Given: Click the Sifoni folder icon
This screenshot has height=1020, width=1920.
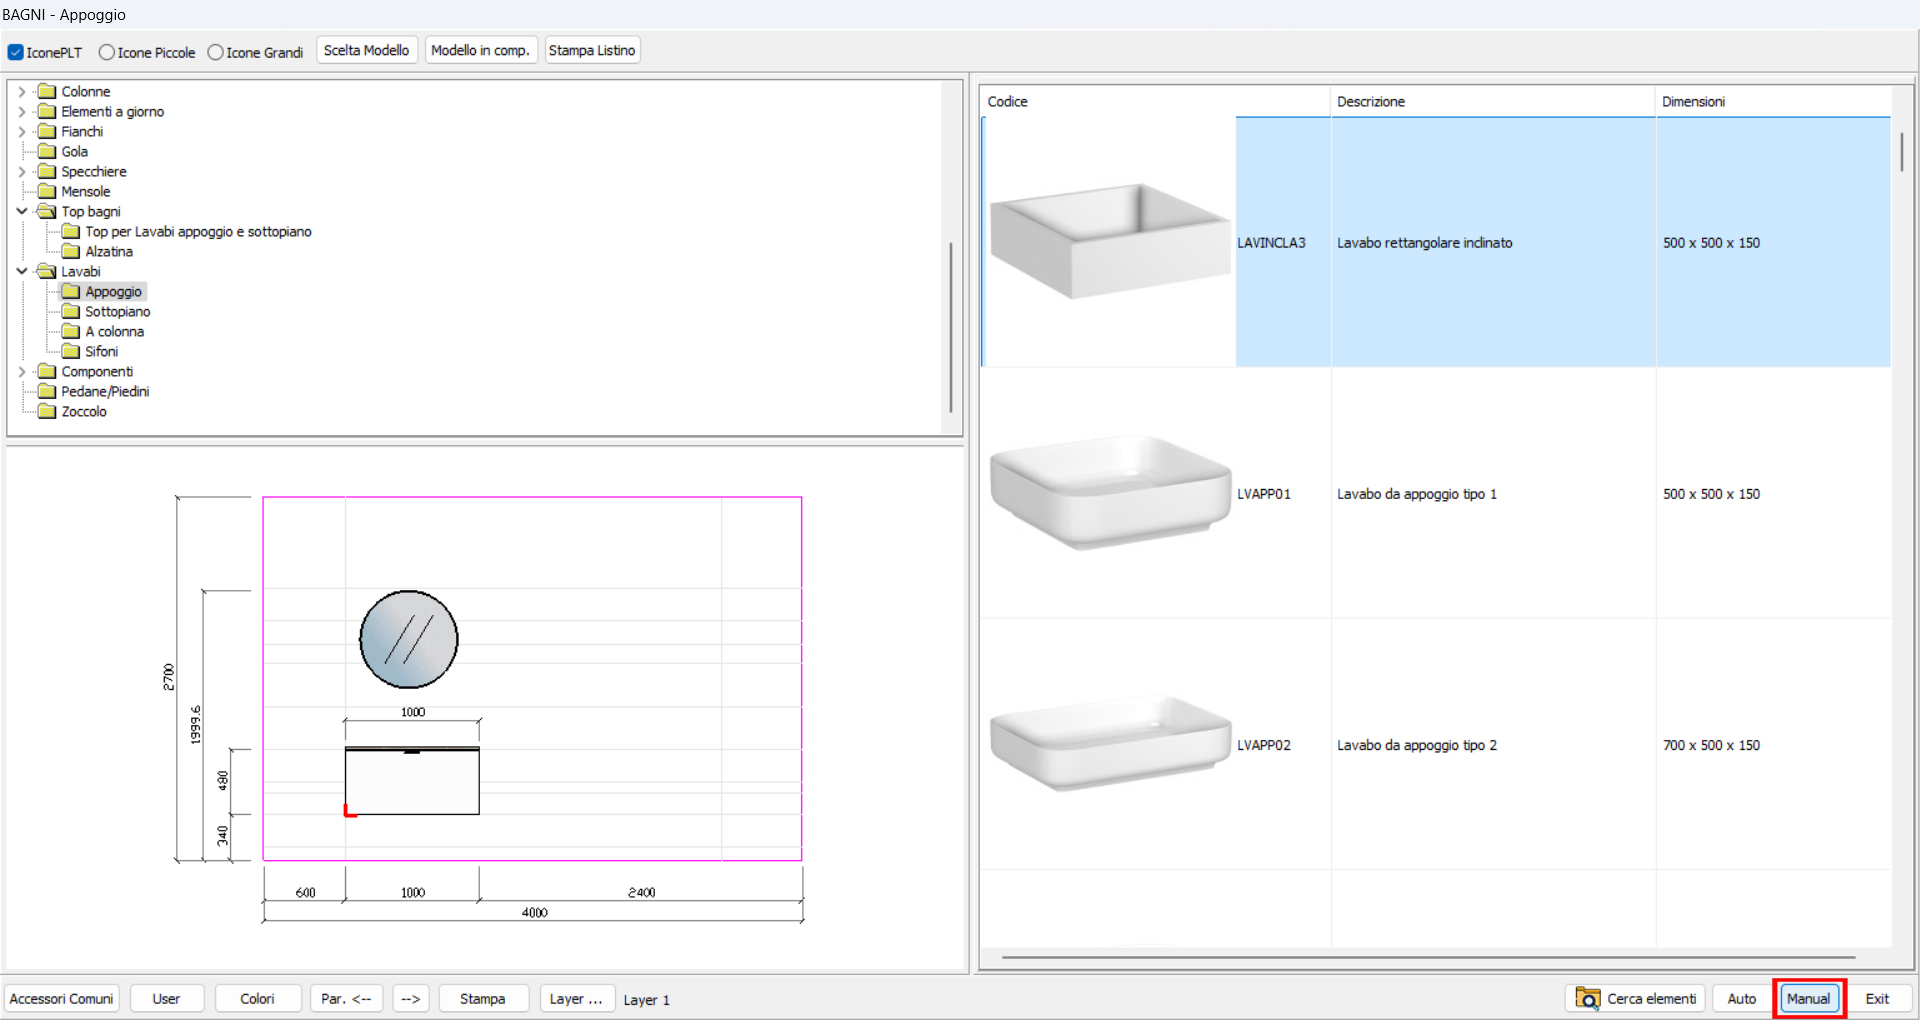Looking at the screenshot, I should point(71,351).
